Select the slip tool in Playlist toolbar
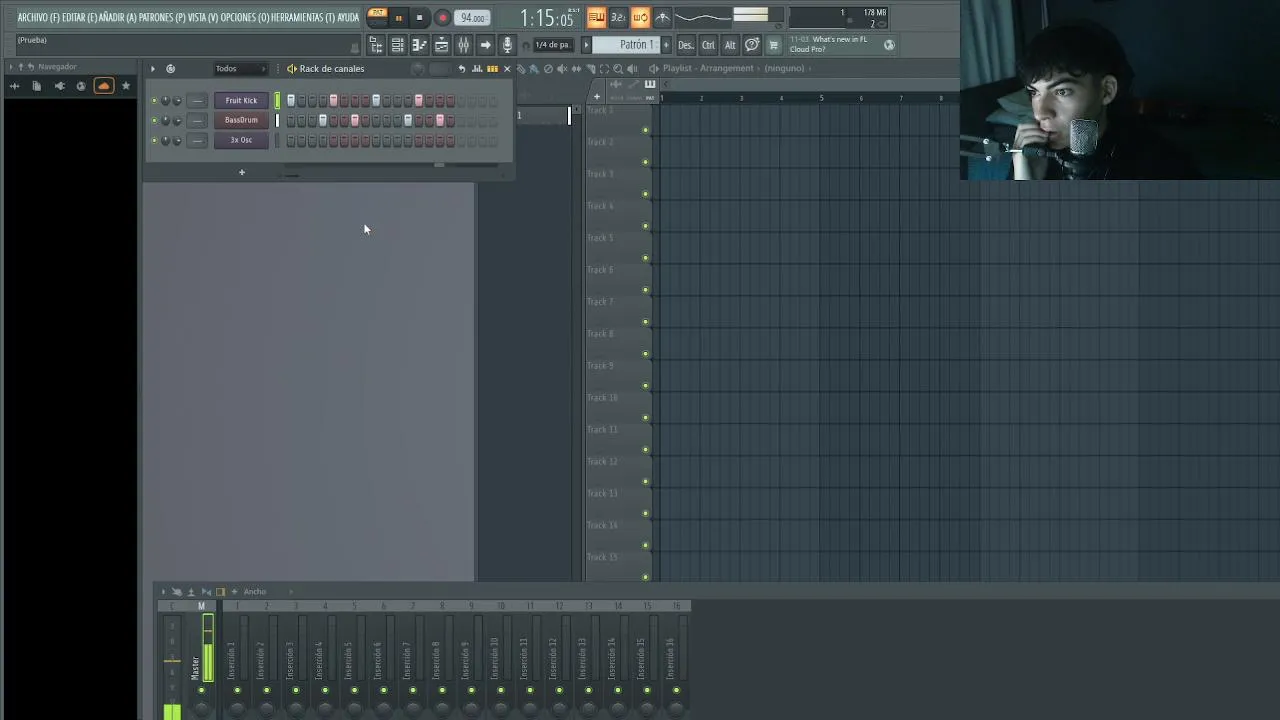This screenshot has height=720, width=1280. 577,68
